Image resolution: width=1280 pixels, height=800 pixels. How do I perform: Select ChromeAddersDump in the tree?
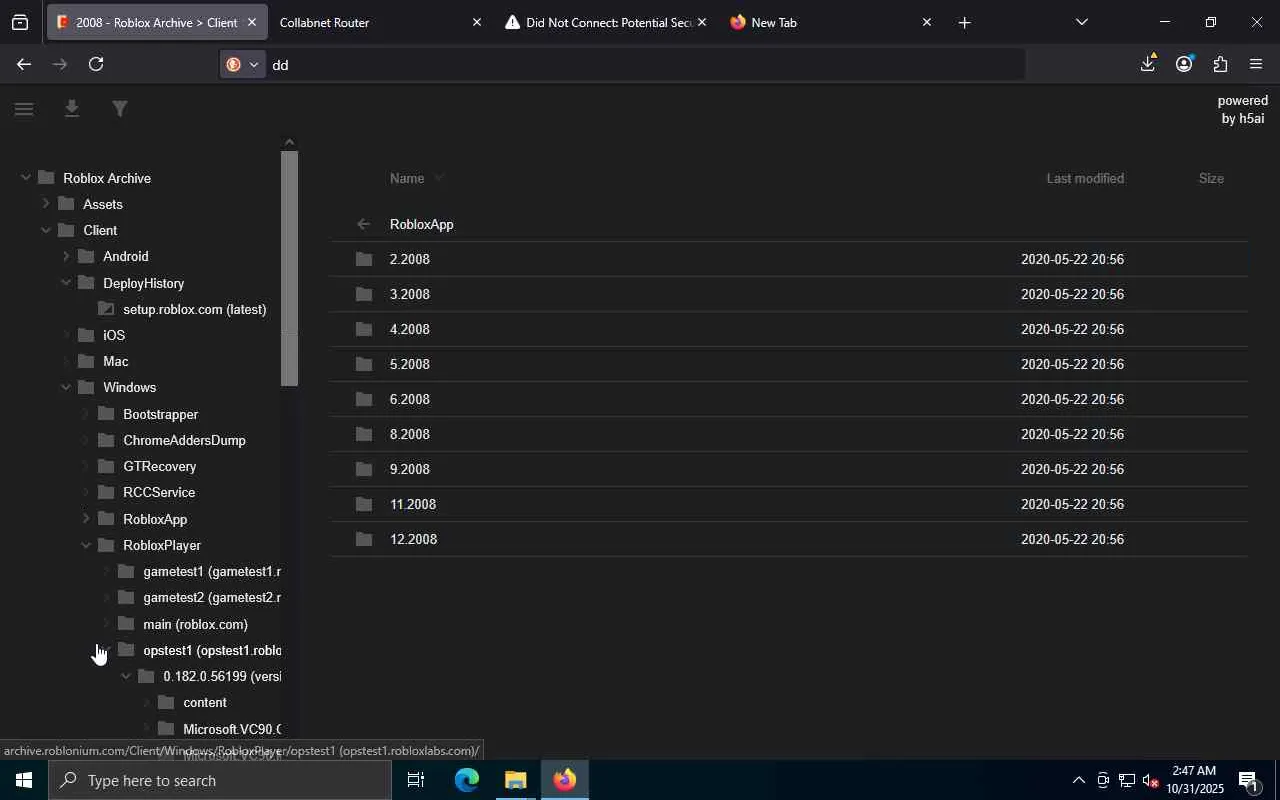pyautogui.click(x=184, y=440)
